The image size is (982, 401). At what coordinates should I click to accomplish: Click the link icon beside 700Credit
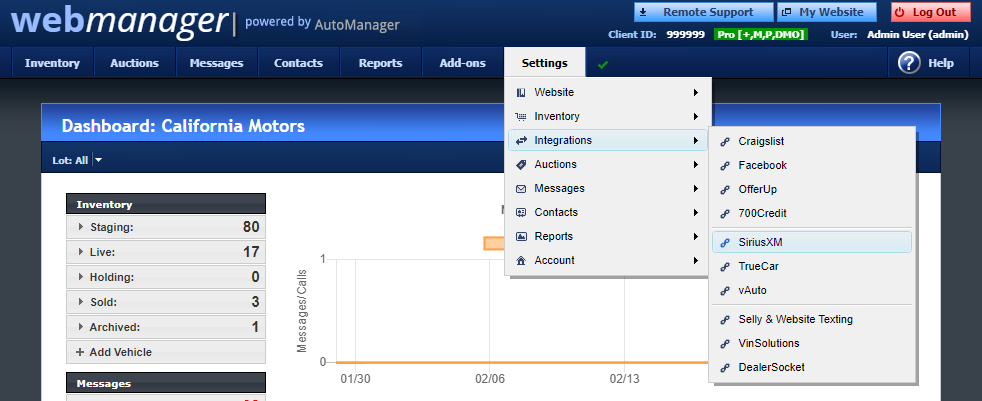point(725,214)
